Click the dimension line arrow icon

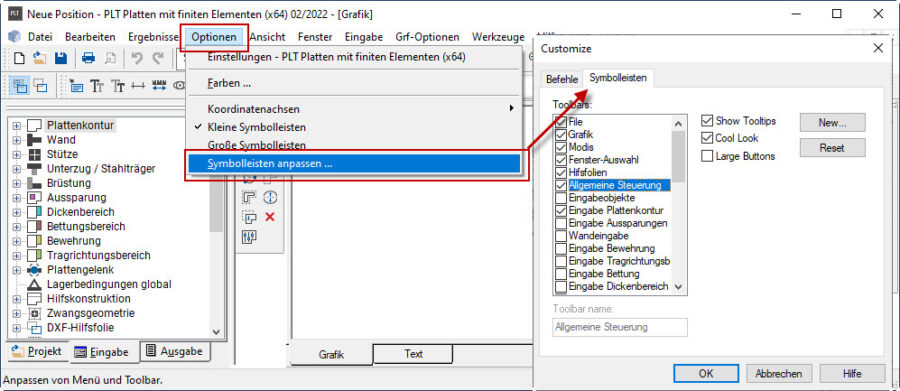[x=138, y=86]
